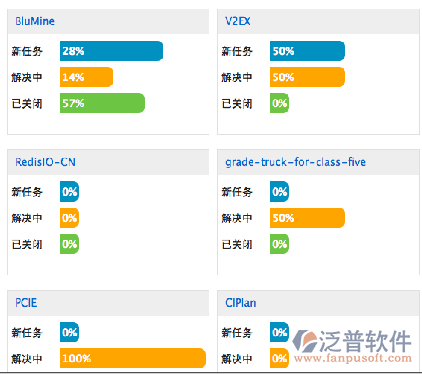Click RedisIO-CN's blue 0% new tasks bar
The image size is (422, 374).
(x=69, y=192)
